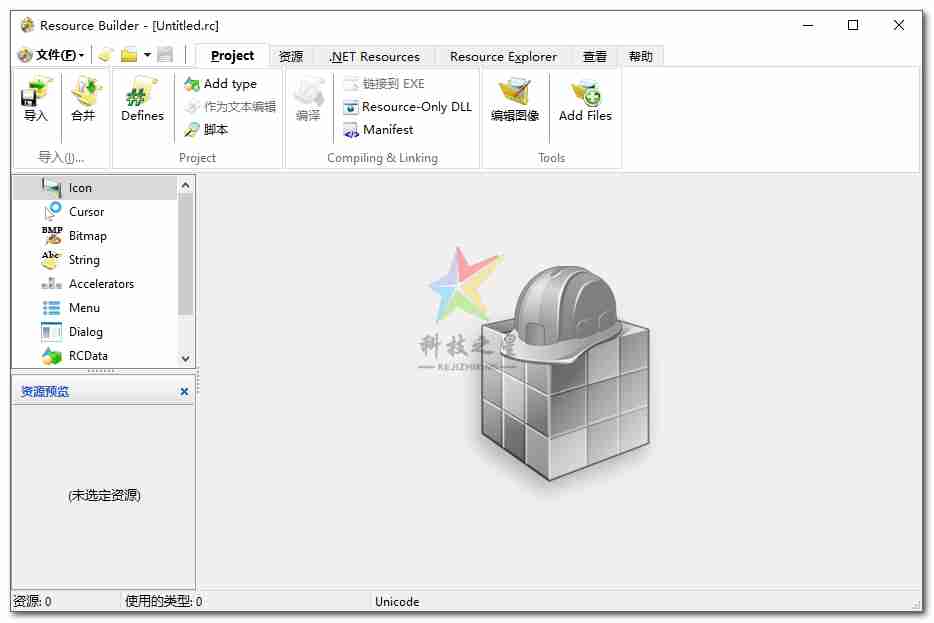Launch the 编辑图像 image editor
Viewport: 934px width, 623px height.
(x=515, y=100)
